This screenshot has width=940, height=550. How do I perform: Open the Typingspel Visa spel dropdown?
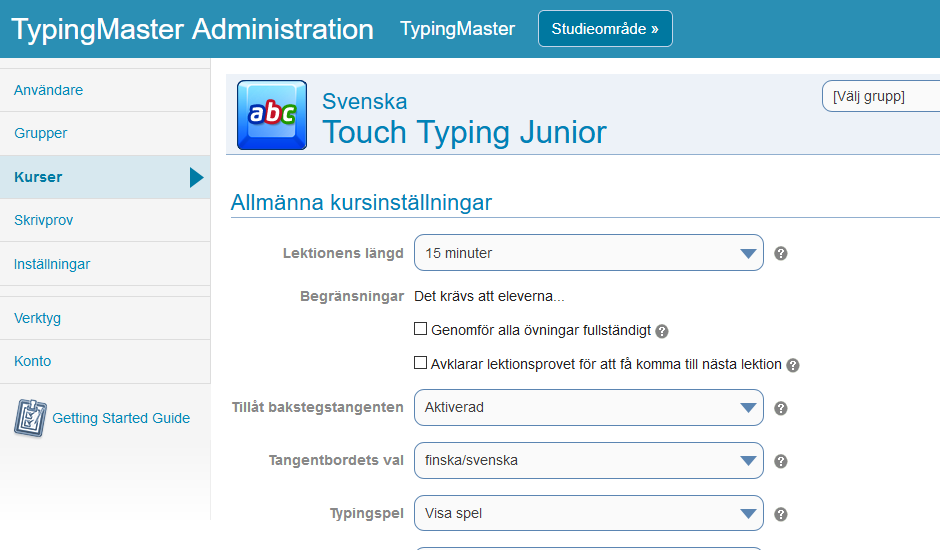(589, 513)
